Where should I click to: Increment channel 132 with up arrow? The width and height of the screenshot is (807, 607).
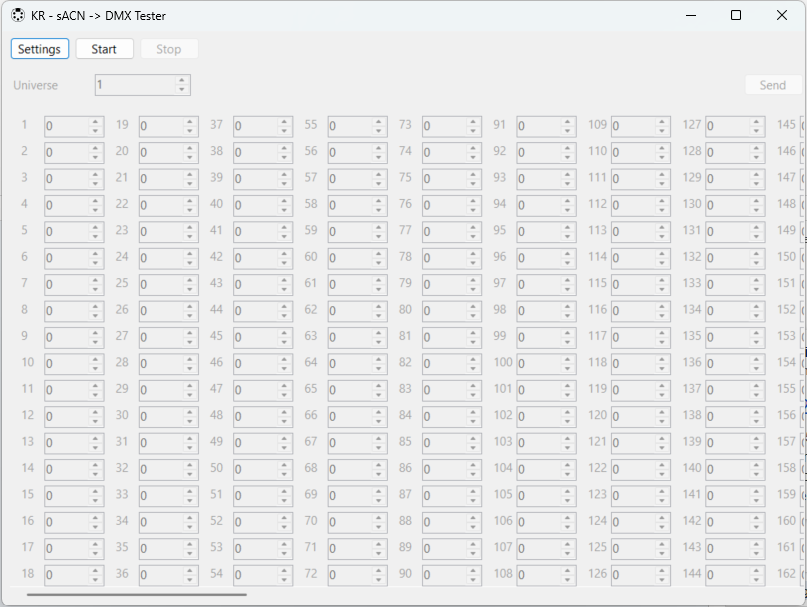[x=757, y=254]
